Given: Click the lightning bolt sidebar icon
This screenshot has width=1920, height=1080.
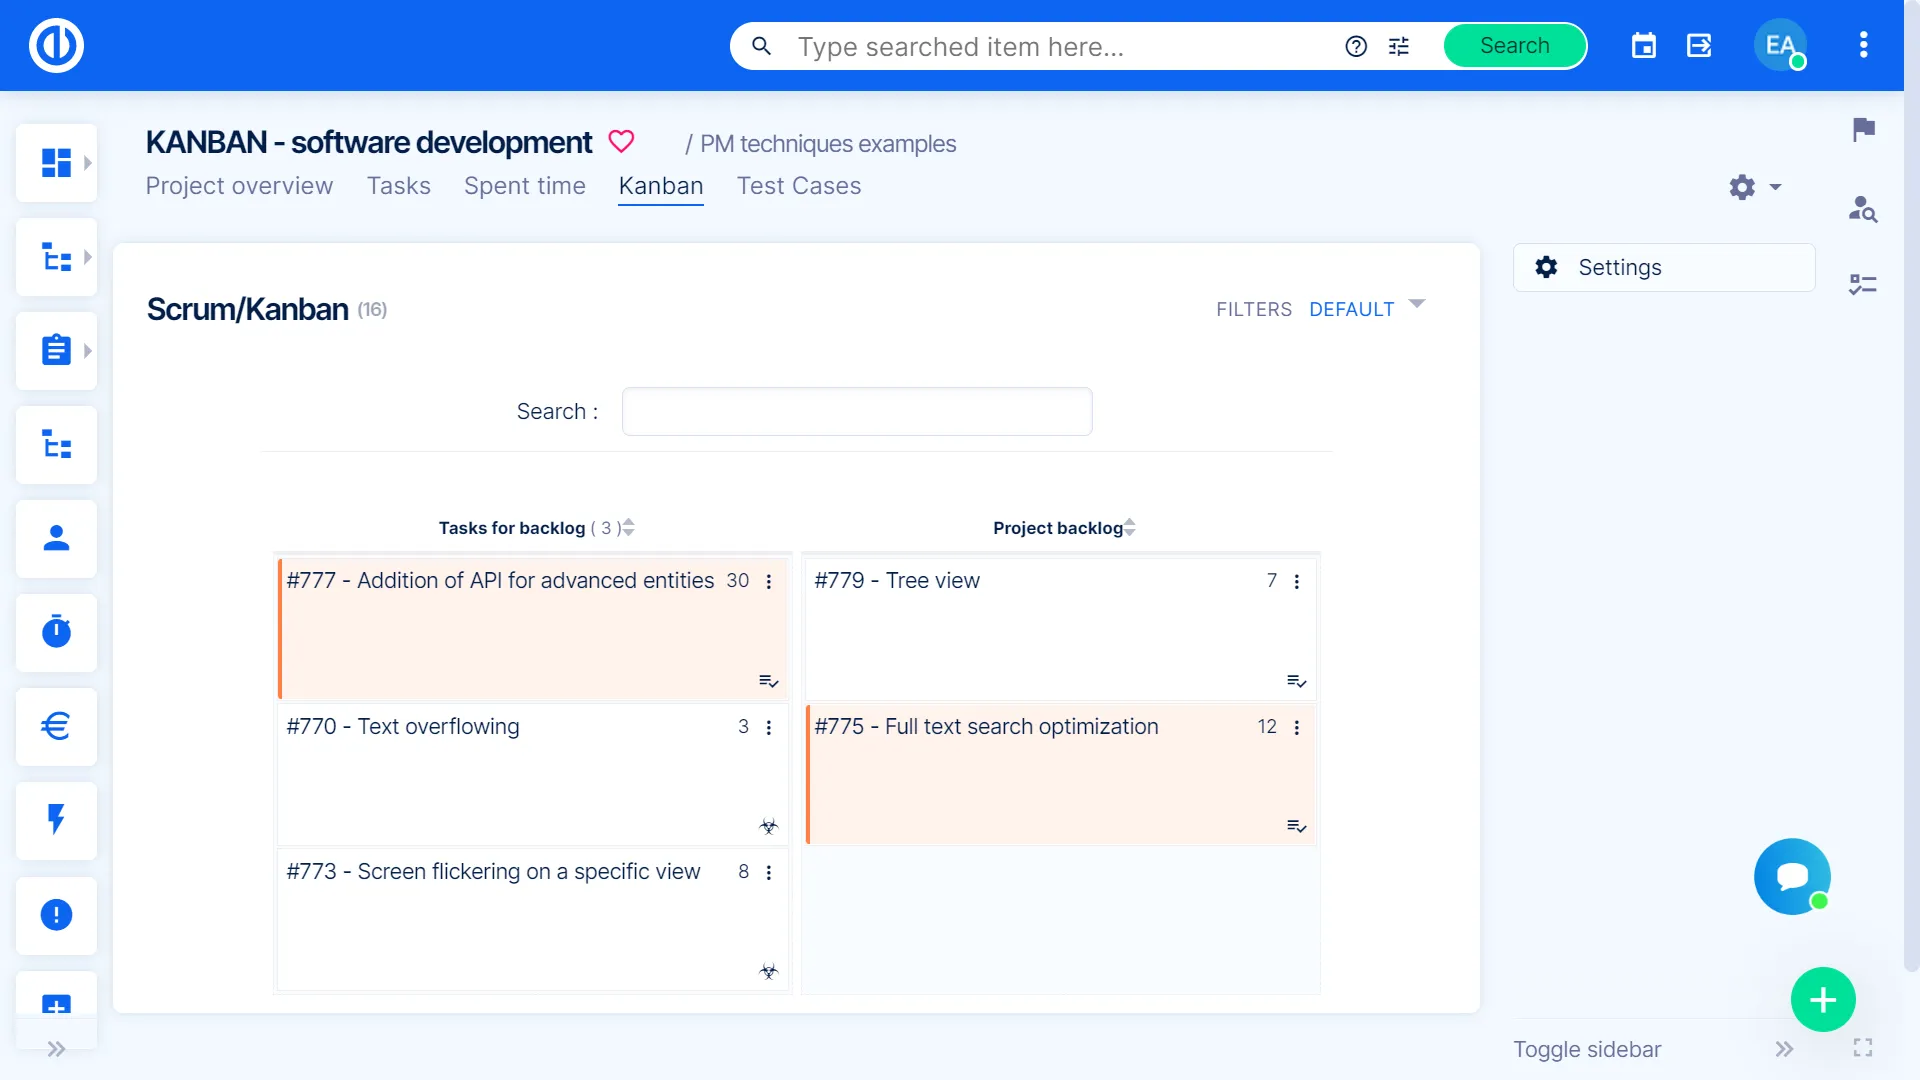Looking at the screenshot, I should 56,820.
